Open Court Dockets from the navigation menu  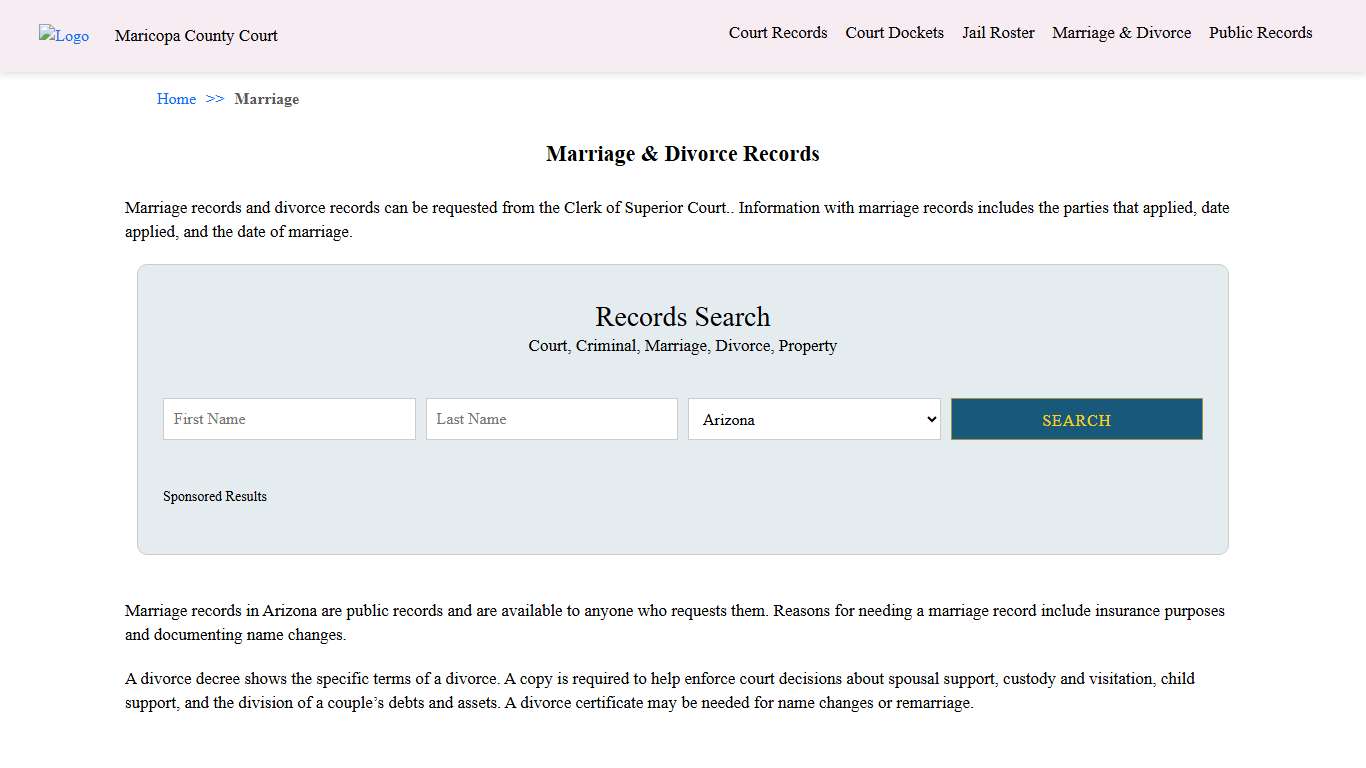(x=894, y=32)
